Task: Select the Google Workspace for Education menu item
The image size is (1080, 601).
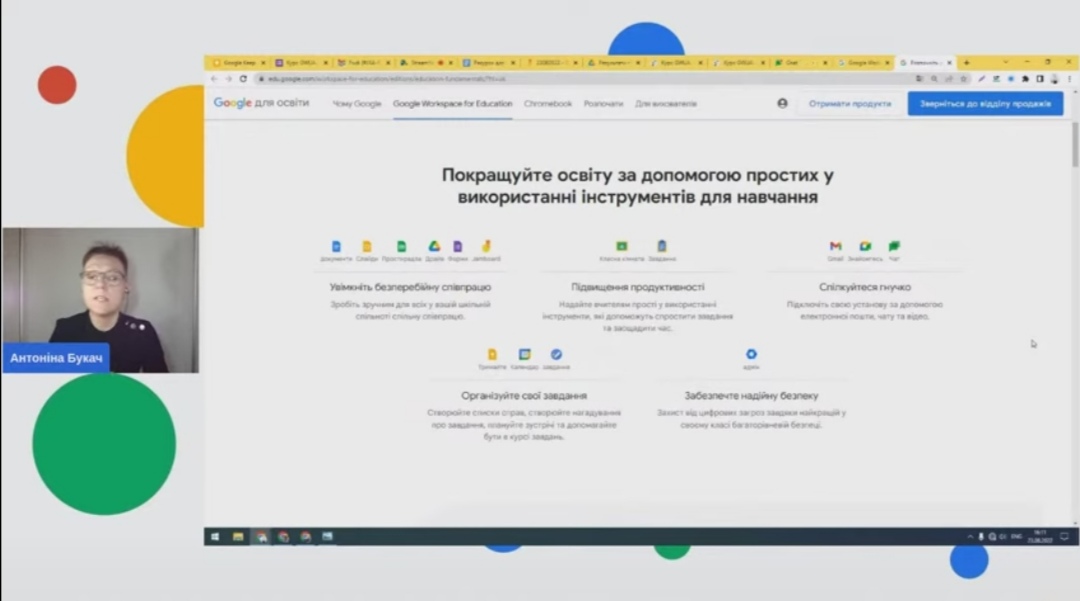Action: pyautogui.click(x=453, y=104)
